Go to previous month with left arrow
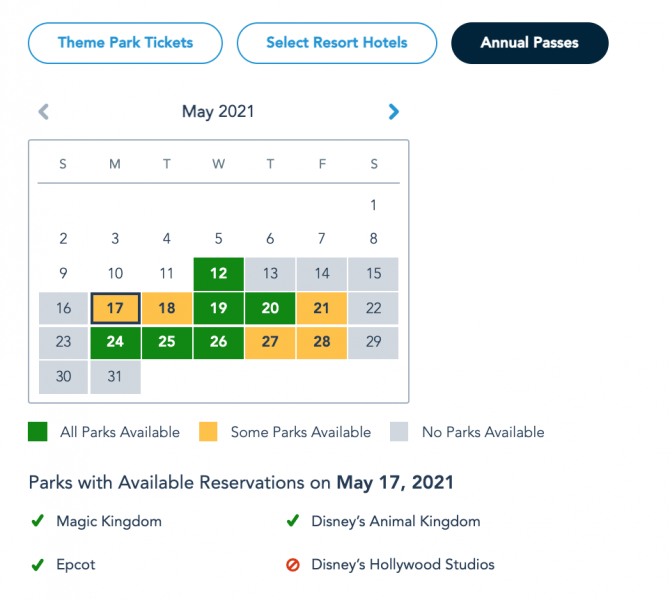Viewport: 670px width, 600px height. [x=43, y=112]
